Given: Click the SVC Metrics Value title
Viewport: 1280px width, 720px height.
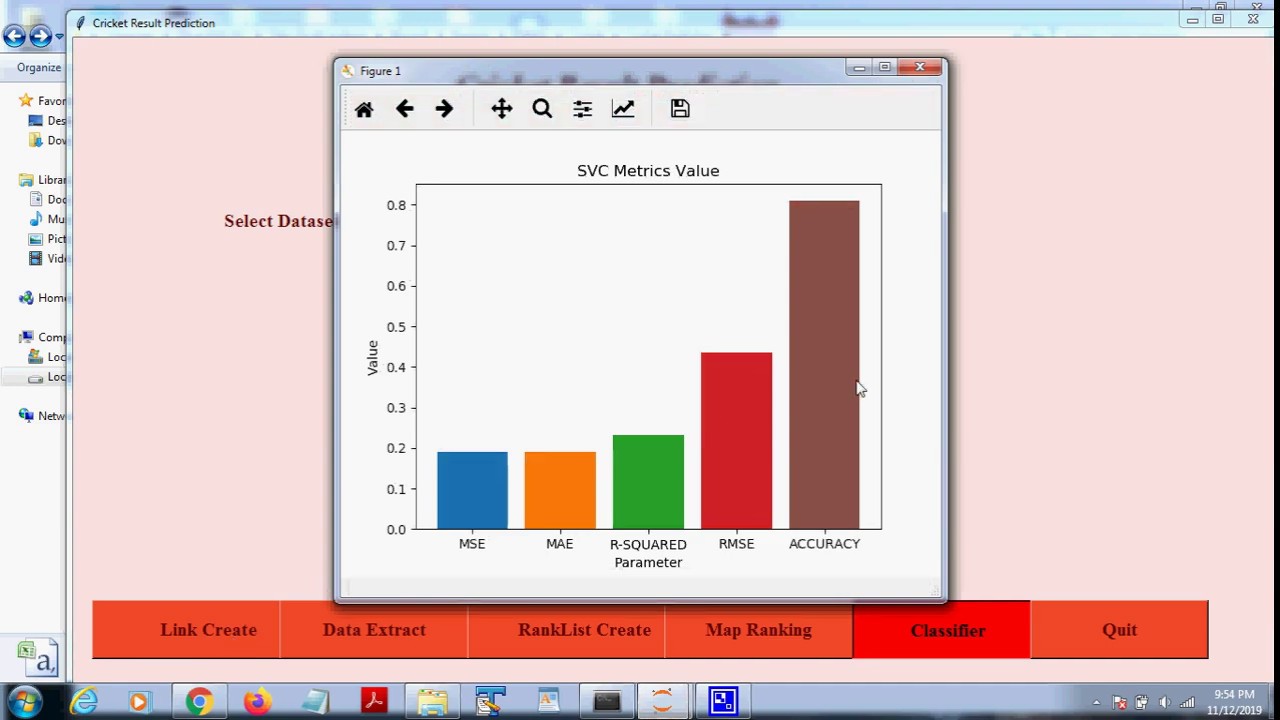Looking at the screenshot, I should point(648,171).
